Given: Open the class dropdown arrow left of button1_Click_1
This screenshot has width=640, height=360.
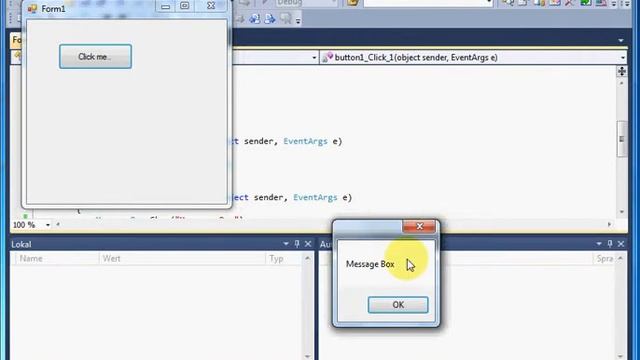Looking at the screenshot, I should point(314,58).
